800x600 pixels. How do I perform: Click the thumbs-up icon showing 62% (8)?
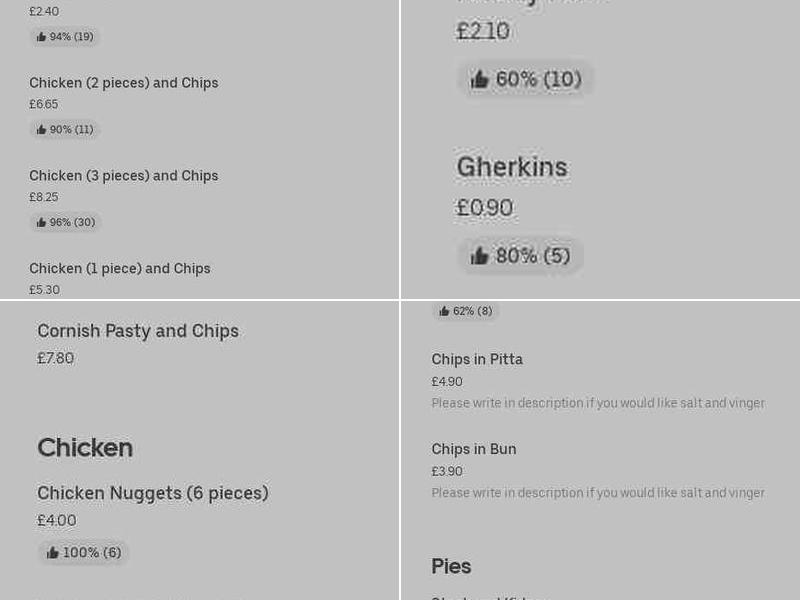442,311
